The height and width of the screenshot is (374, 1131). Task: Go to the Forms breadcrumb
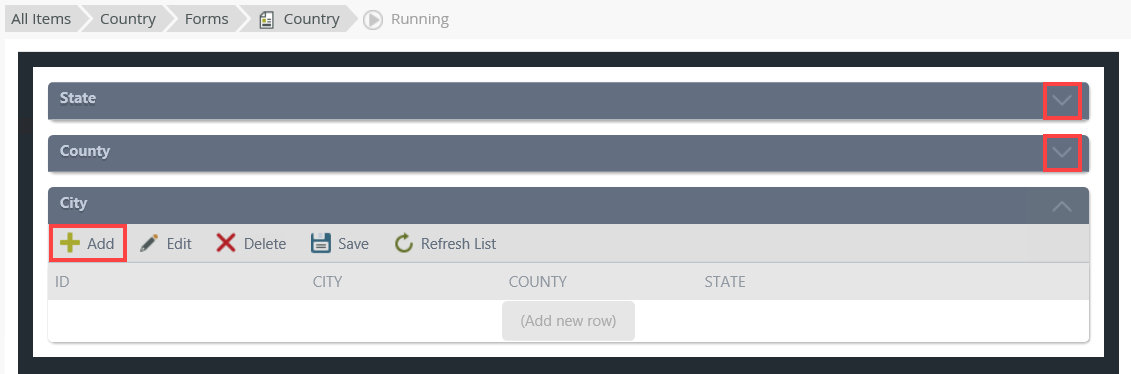coord(206,19)
